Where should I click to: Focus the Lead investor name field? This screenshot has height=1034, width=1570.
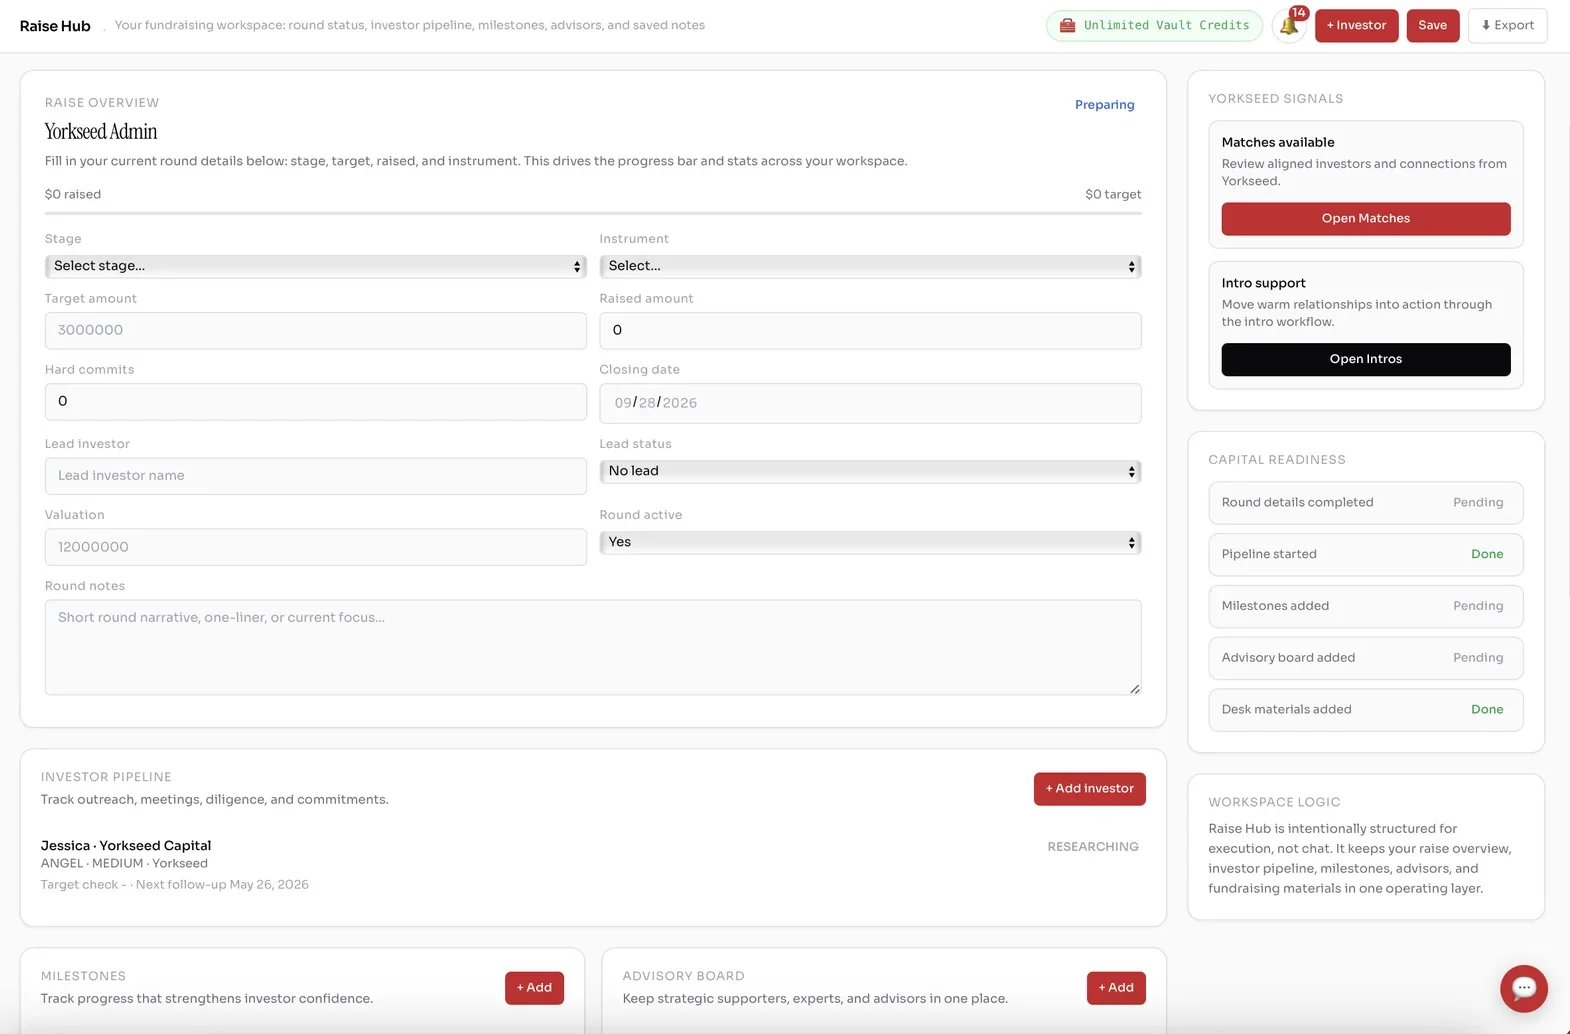coord(315,476)
